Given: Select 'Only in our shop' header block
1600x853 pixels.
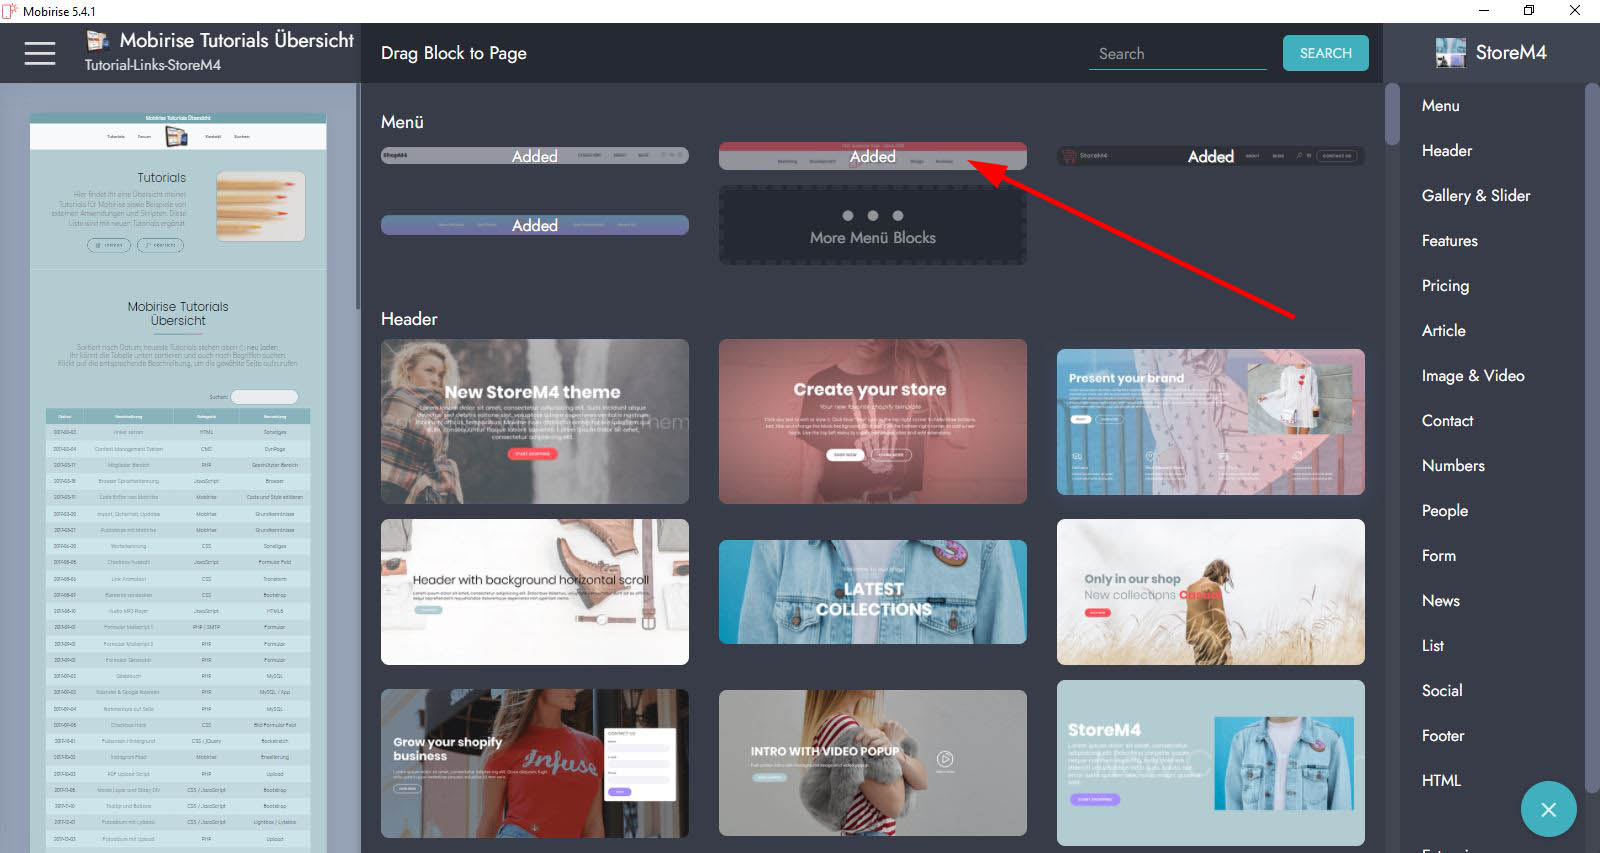Looking at the screenshot, I should (x=1210, y=592).
